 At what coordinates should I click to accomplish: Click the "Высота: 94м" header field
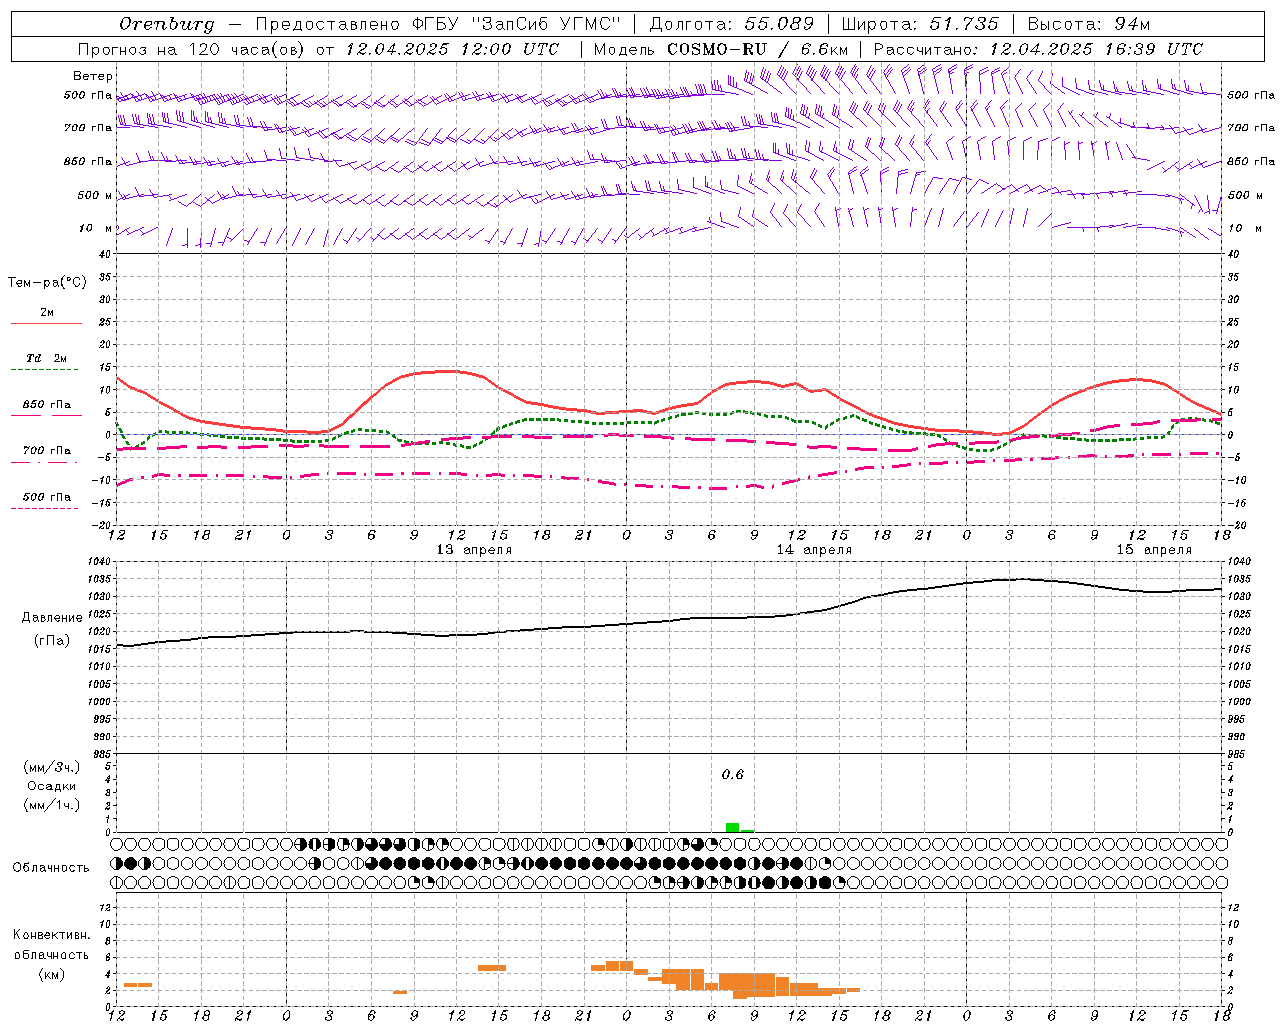point(1089,24)
